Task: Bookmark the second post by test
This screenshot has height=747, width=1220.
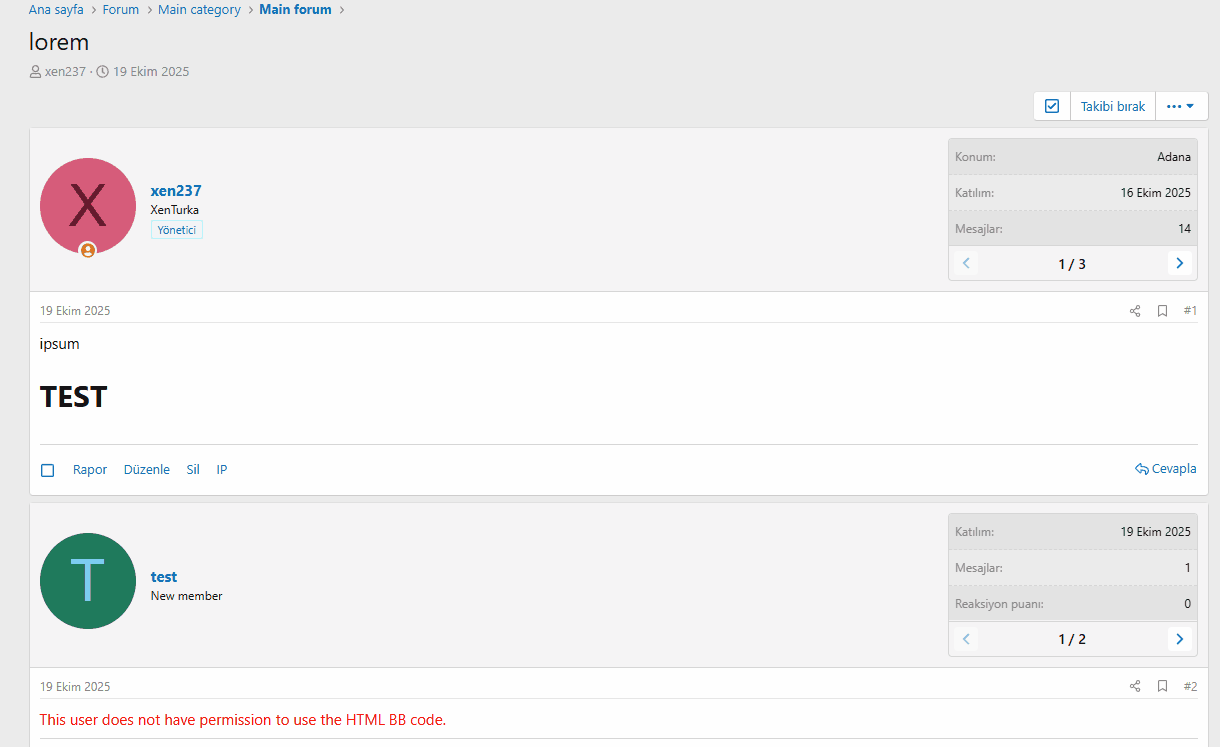Action: (x=1162, y=686)
